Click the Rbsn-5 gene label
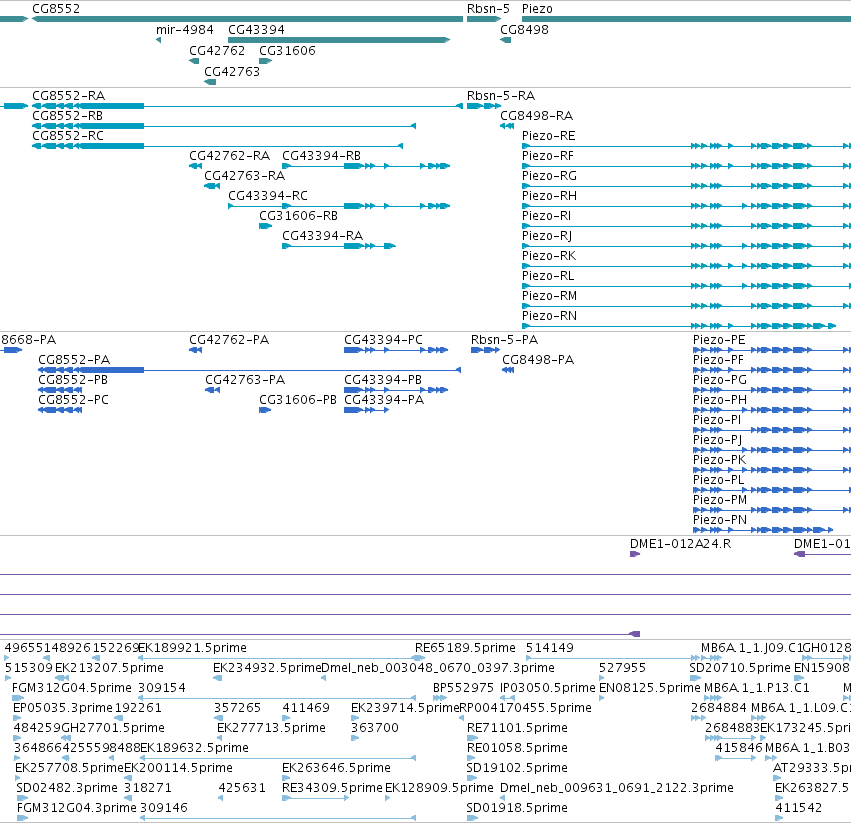Image resolution: width=851 pixels, height=823 pixels. click(x=488, y=9)
